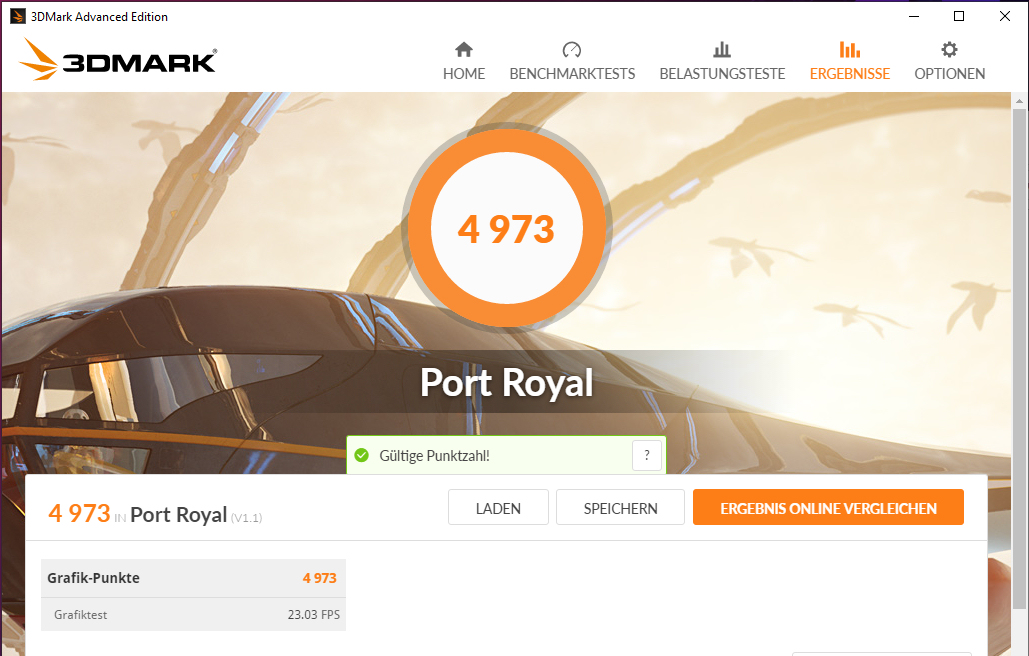Switch to the BELASTUNGSTESTE tab
This screenshot has width=1029, height=656.
tap(722, 73)
